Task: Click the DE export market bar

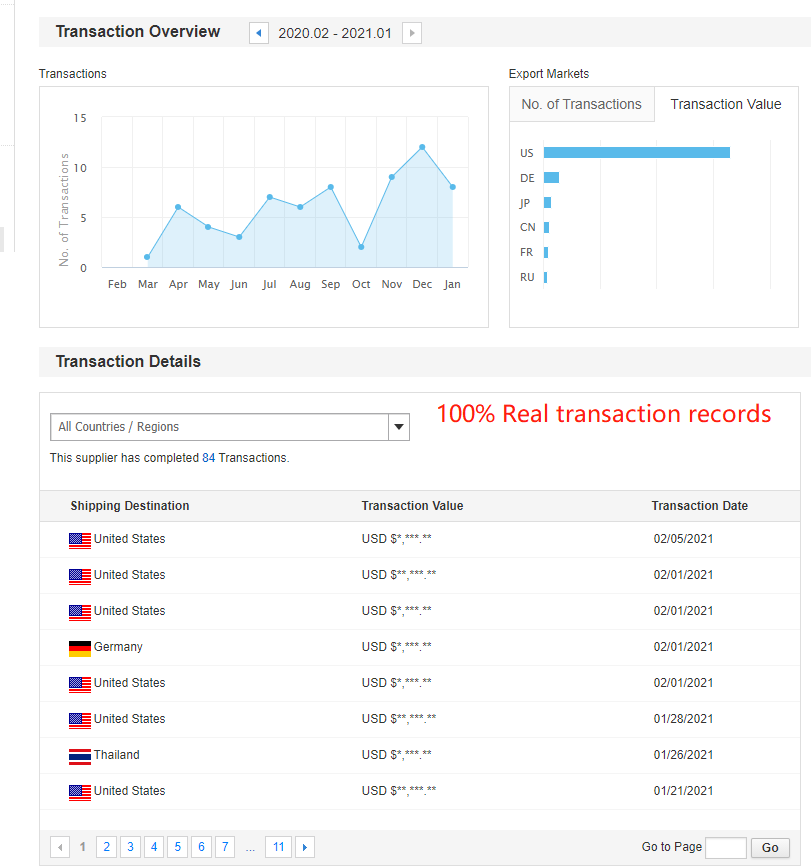Action: coord(551,178)
